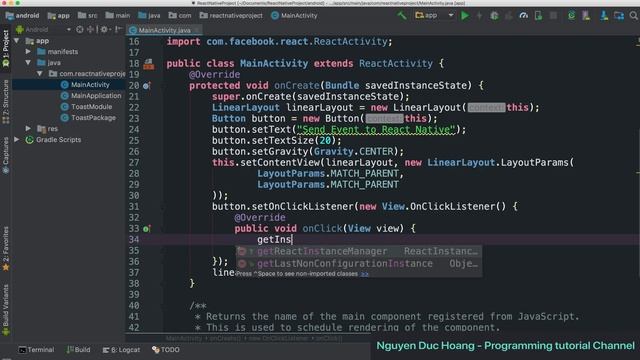Click the main breadcrumb in navigation bar
Screen dimensions: 640x360
tap(118, 16)
